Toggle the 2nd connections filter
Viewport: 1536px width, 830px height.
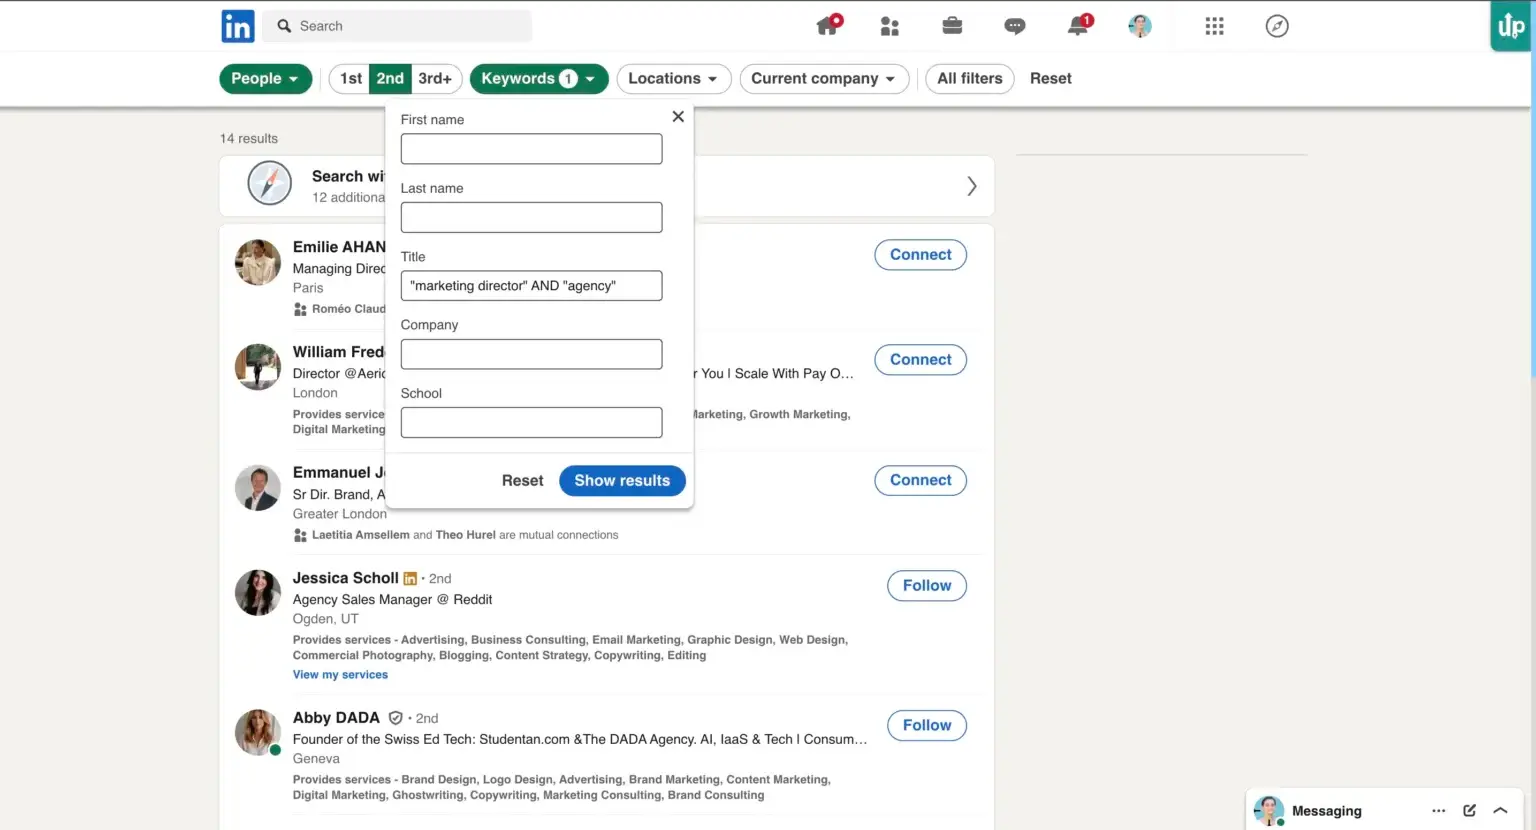point(390,79)
